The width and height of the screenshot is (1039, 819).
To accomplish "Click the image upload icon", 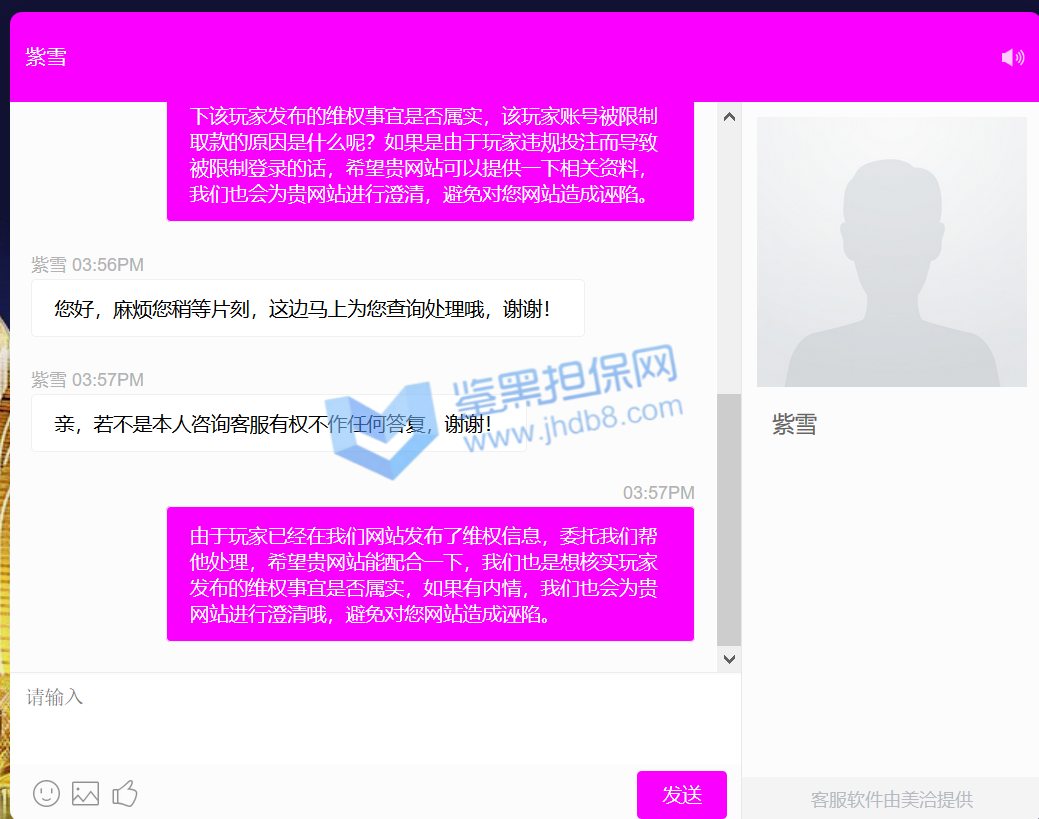I will (x=85, y=794).
